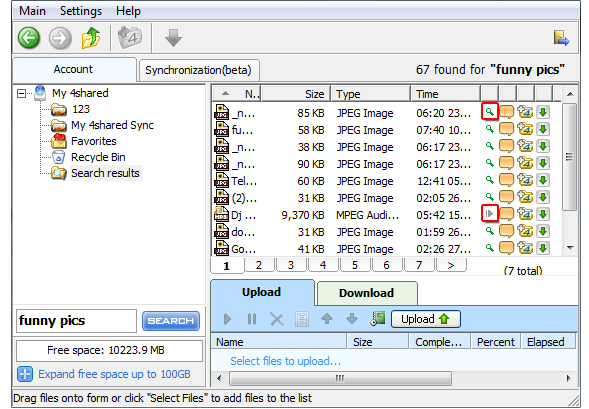Click Expand free space up to 100GB
Viewport: 589px width, 409px height.
point(114,374)
